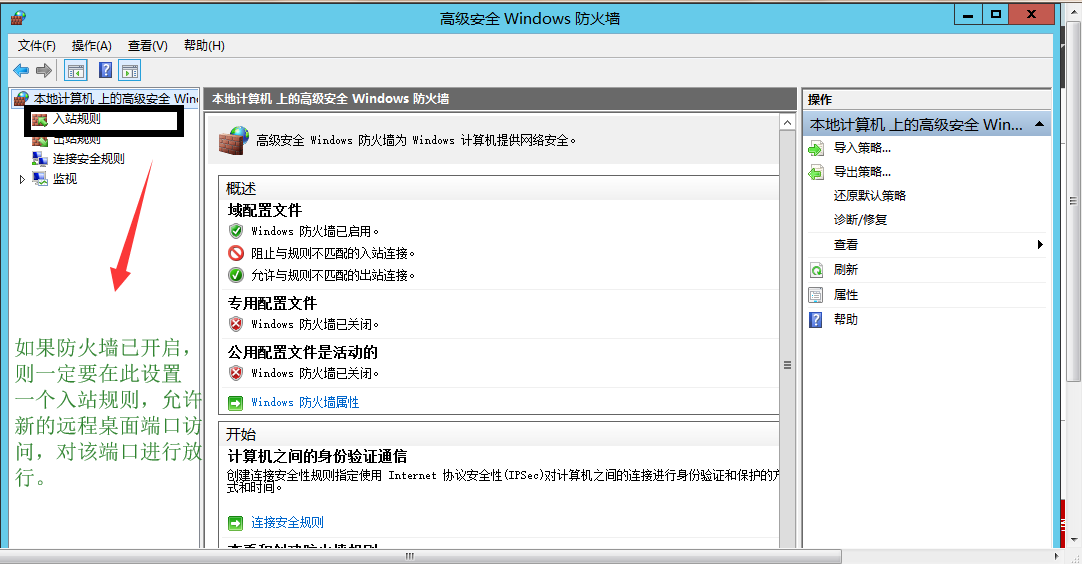Image resolution: width=1082 pixels, height=564 pixels.
Task: Click 导出策略... action
Action: click(862, 172)
